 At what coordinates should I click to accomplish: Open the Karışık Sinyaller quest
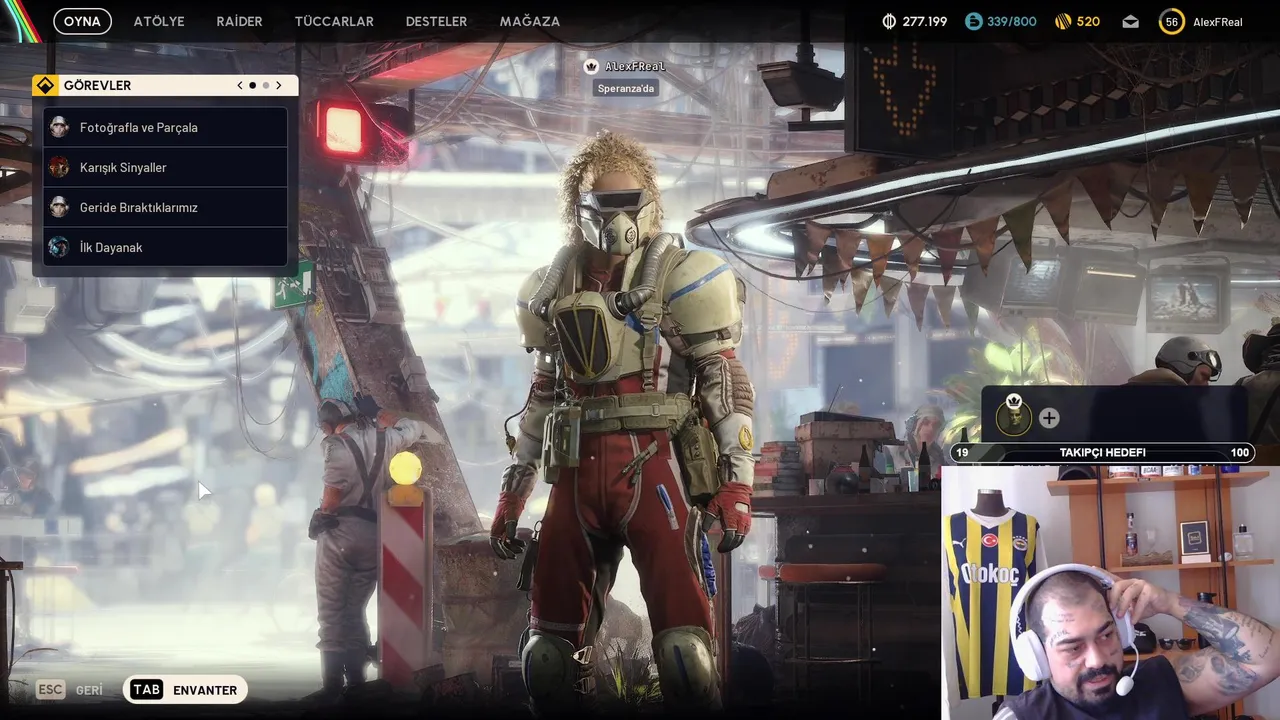165,167
